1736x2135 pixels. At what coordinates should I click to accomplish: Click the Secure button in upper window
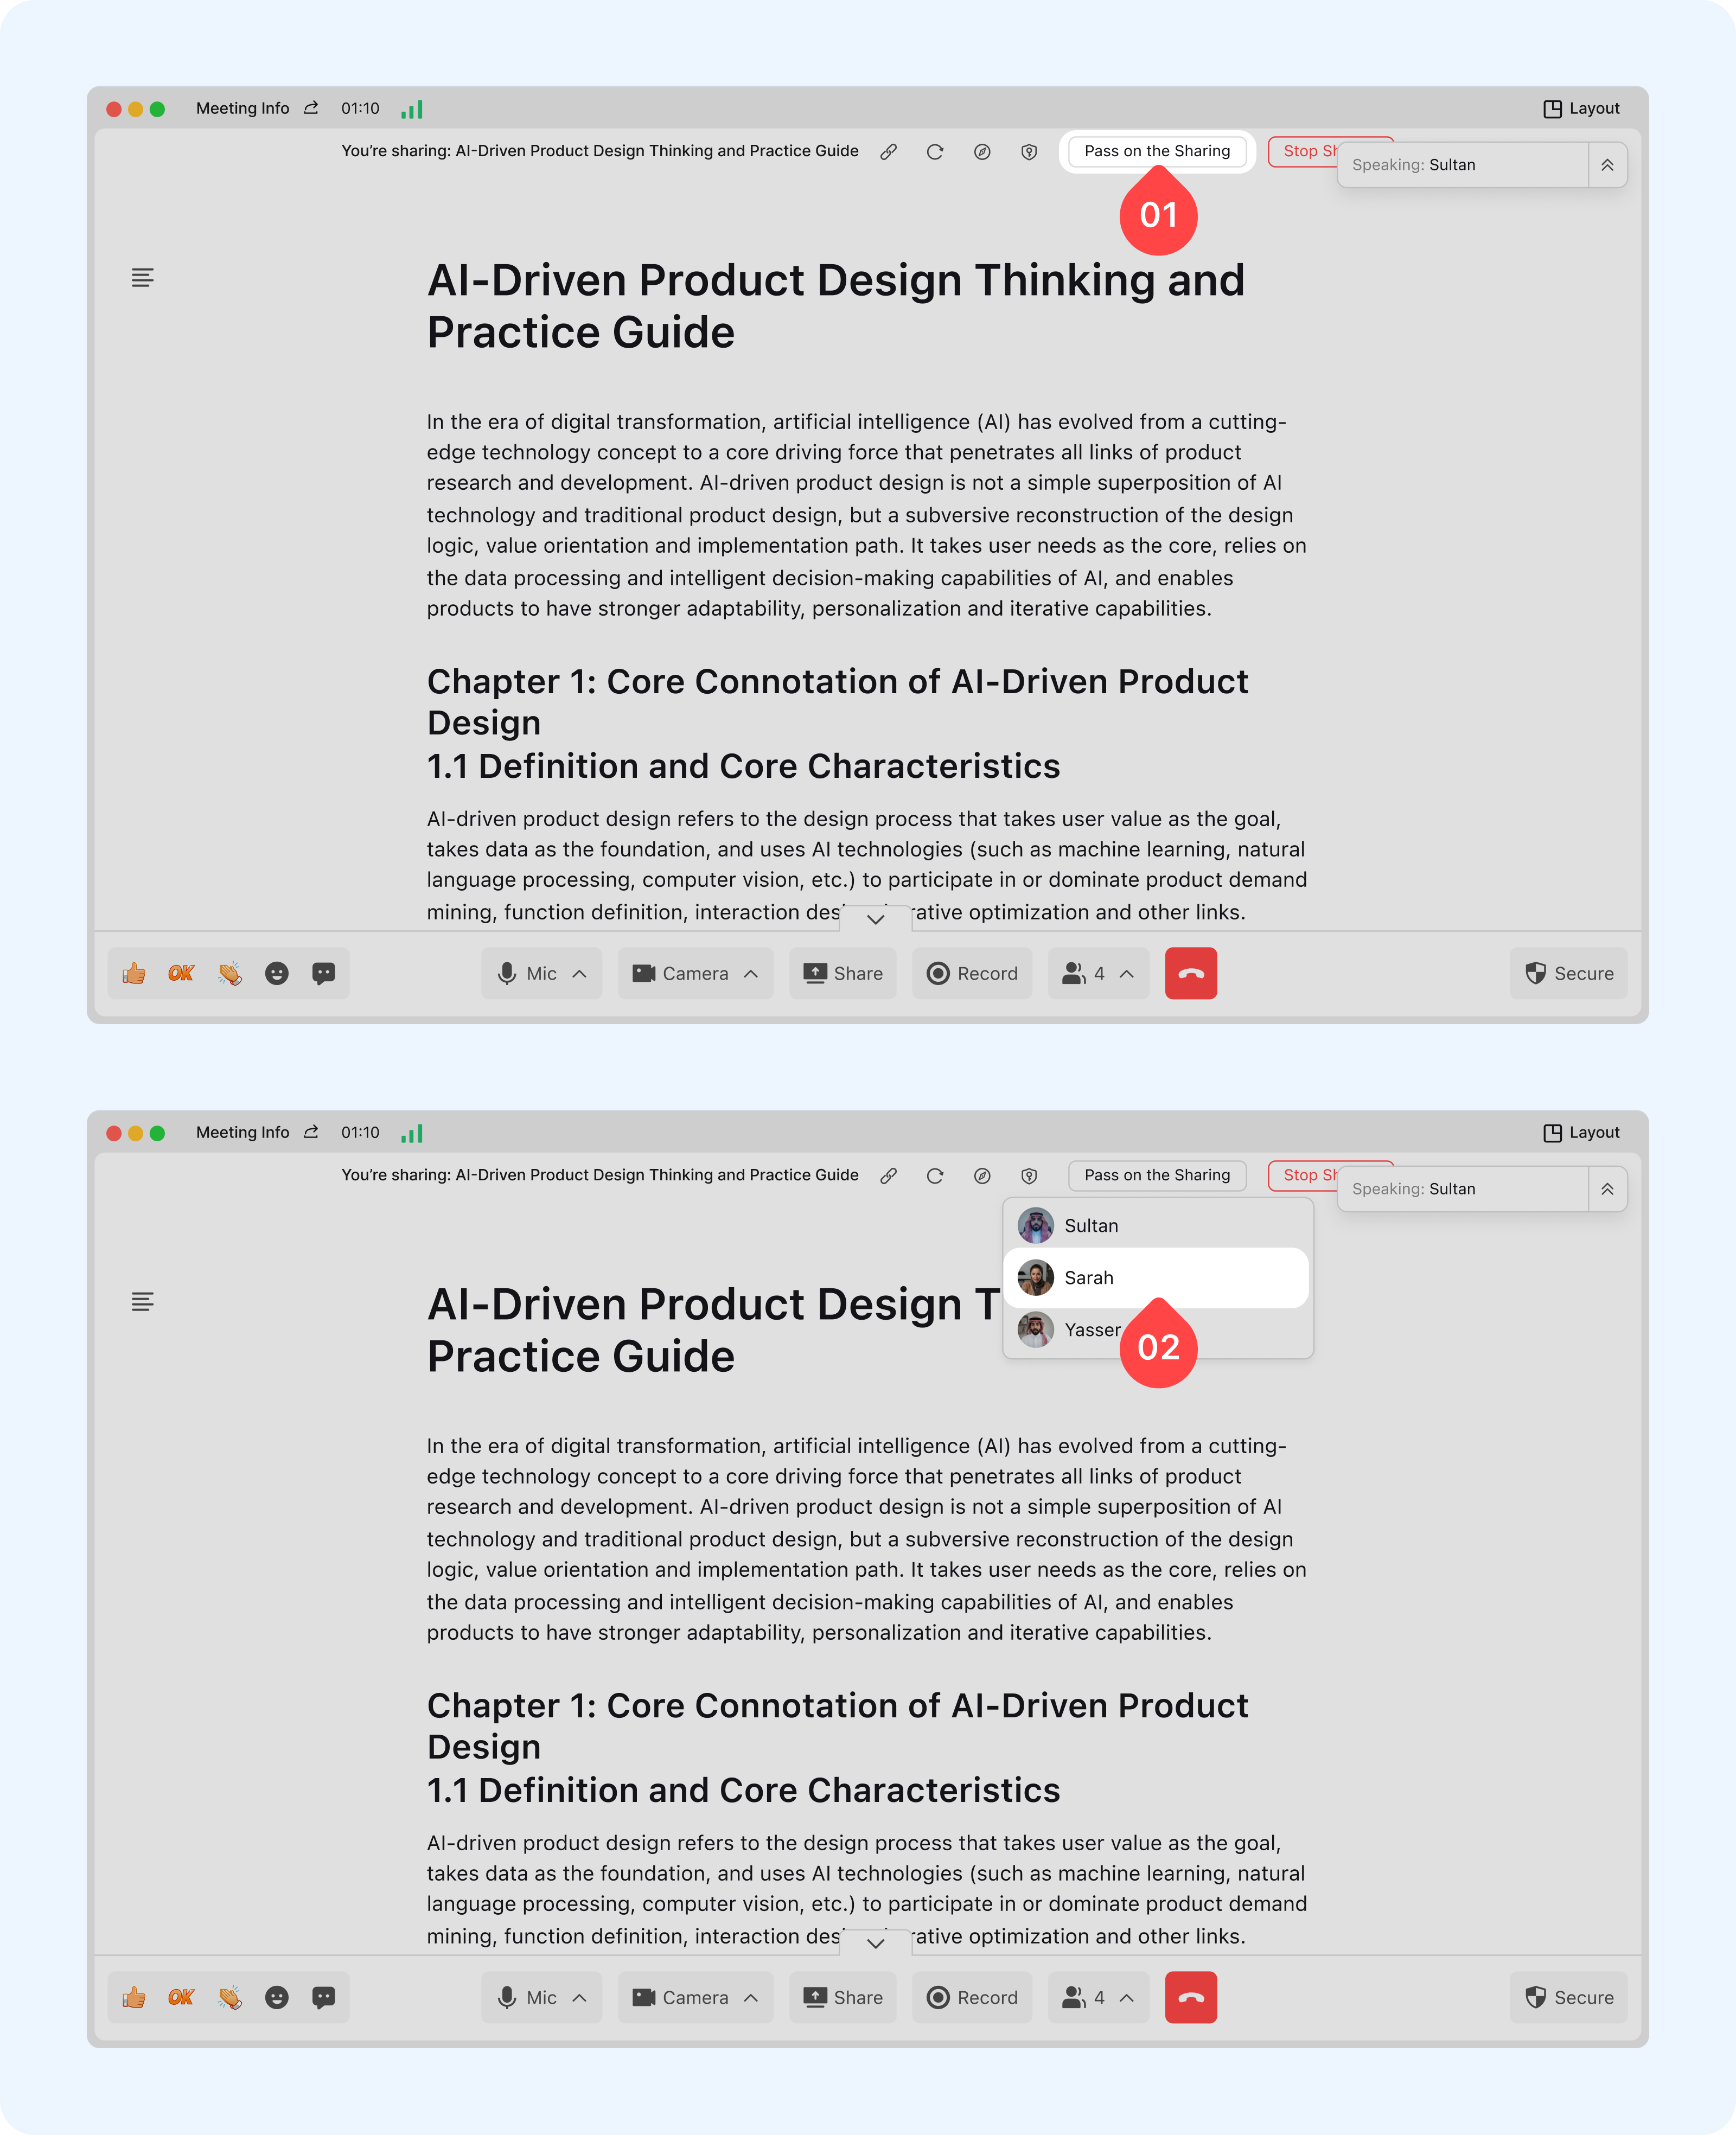1569,973
